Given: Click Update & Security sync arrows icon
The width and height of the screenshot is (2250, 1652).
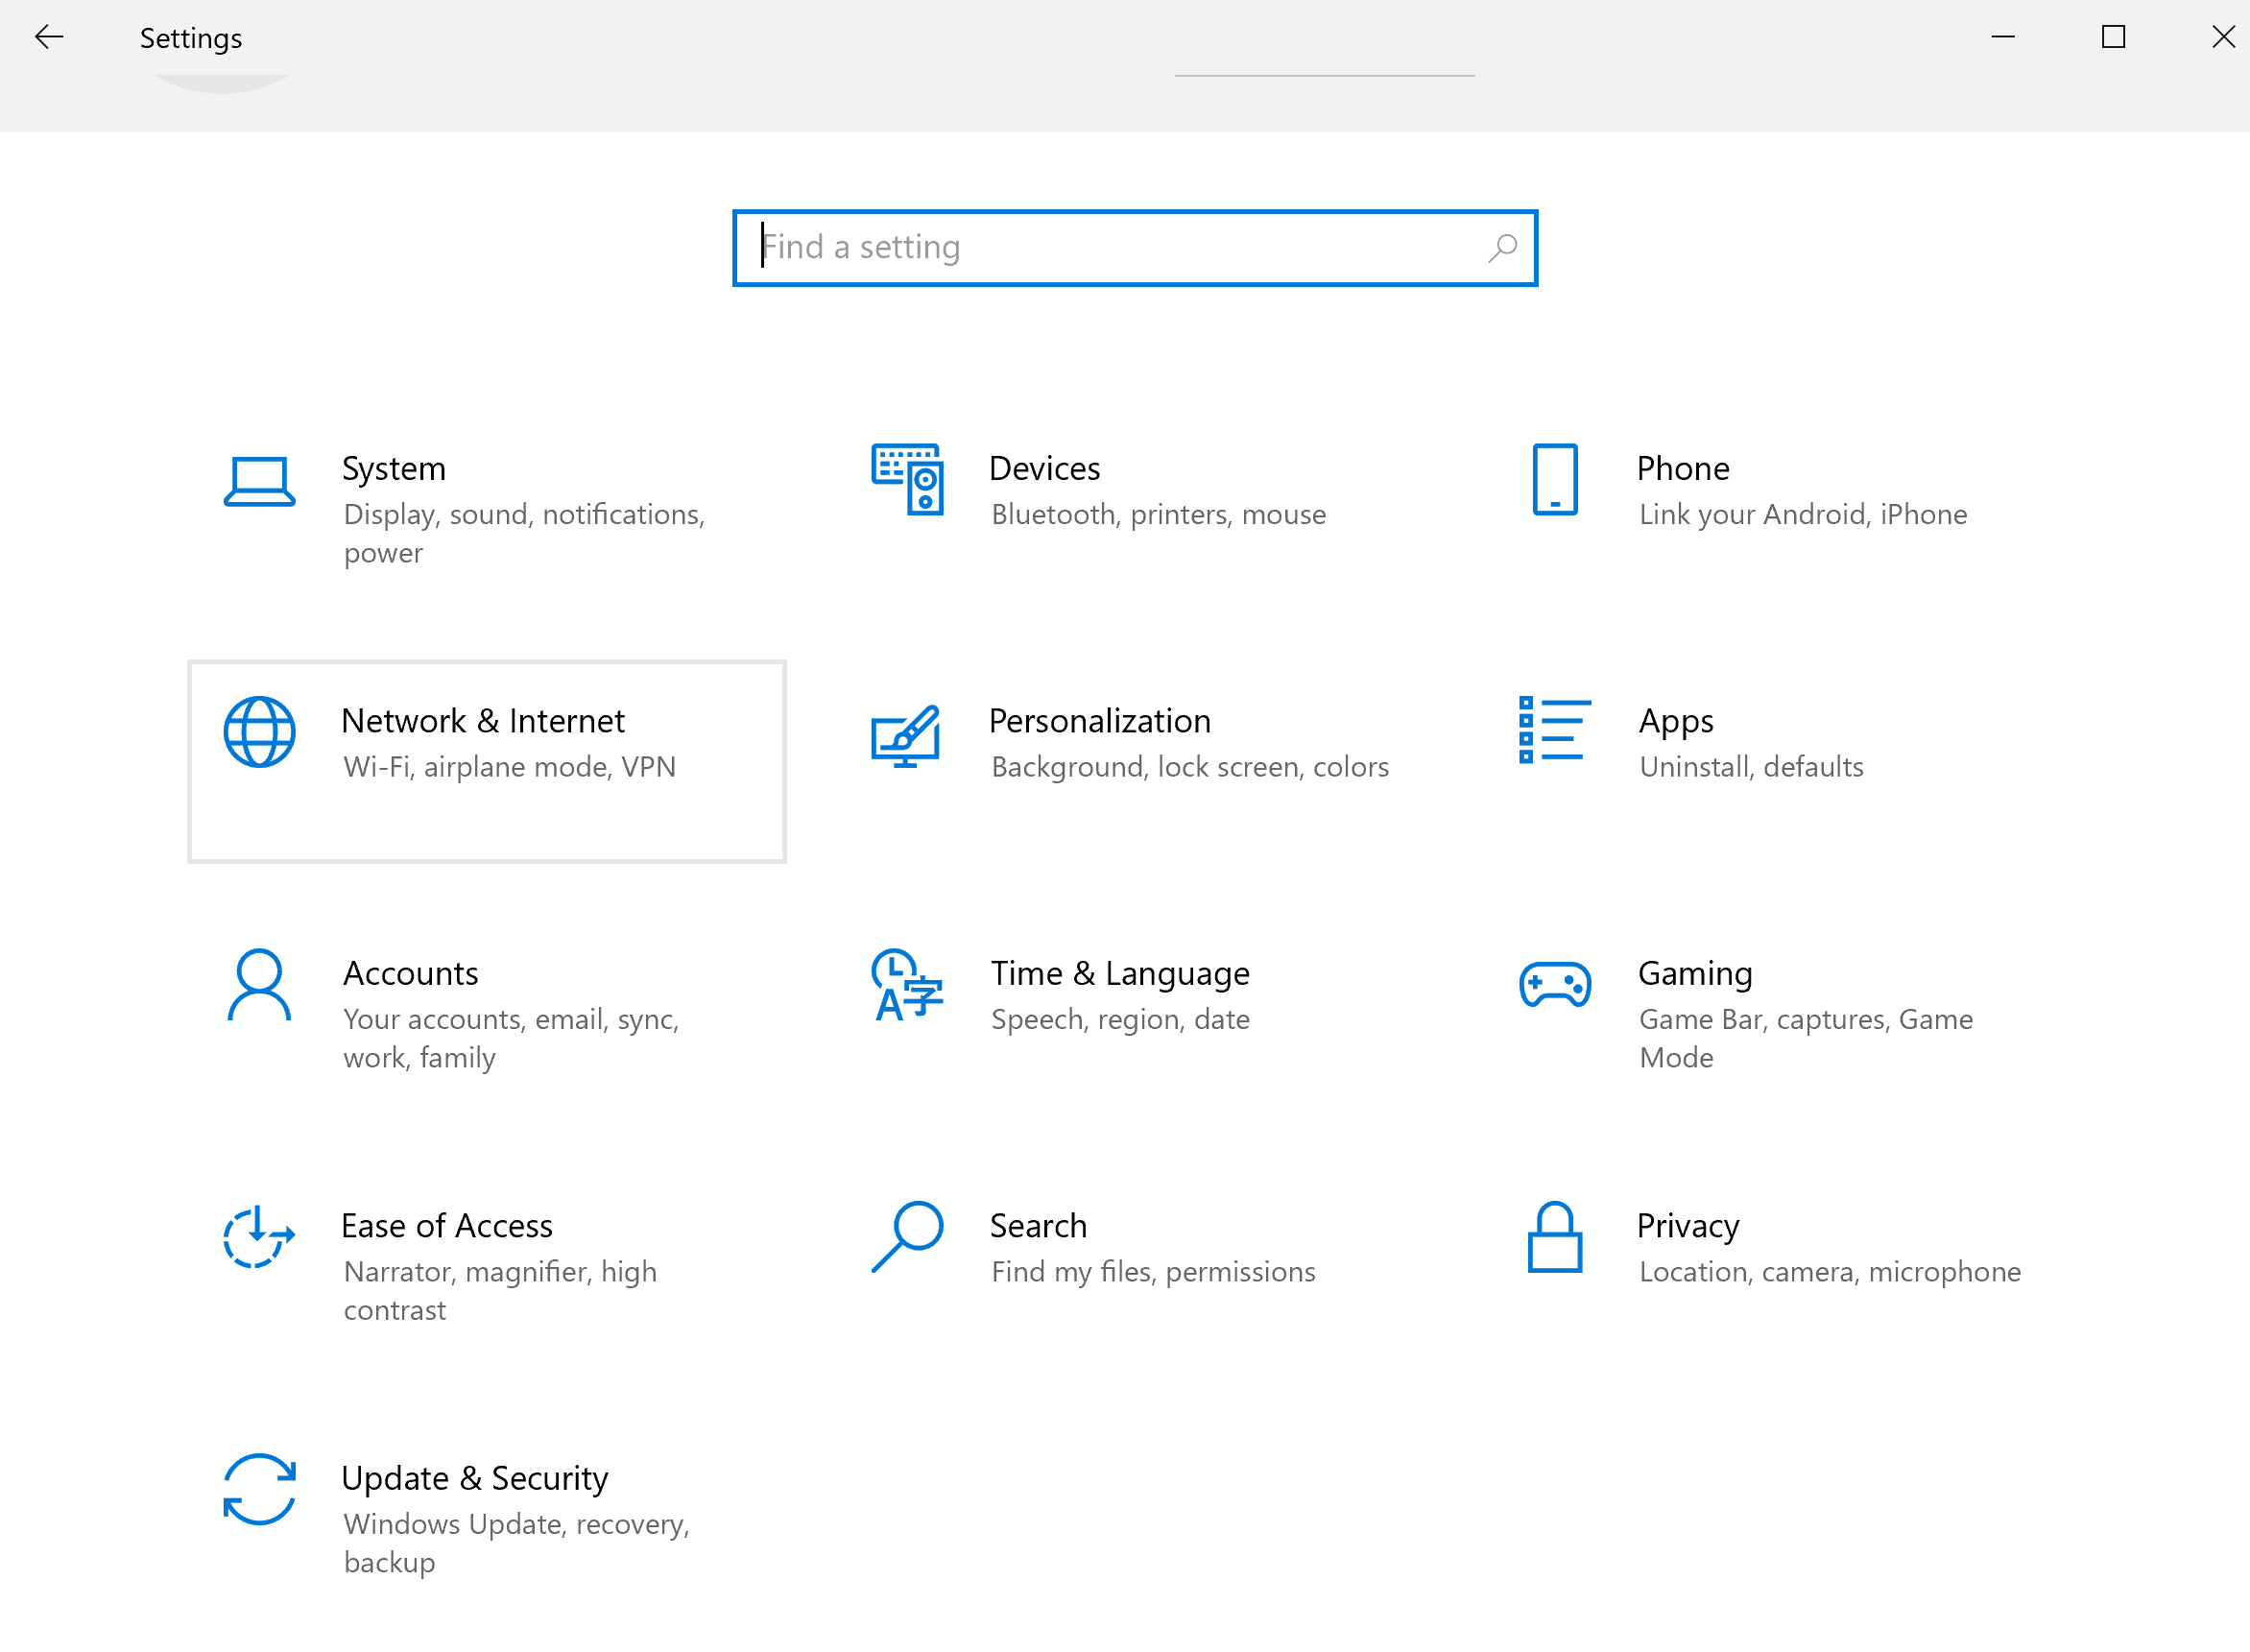Looking at the screenshot, I should [259, 1489].
